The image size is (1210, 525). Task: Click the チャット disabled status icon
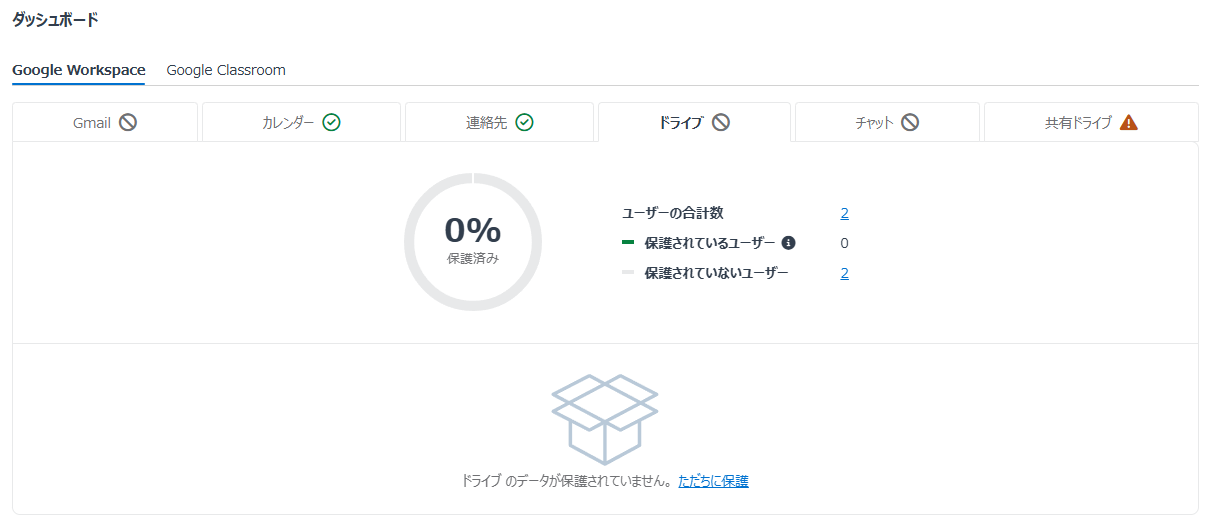pos(910,122)
